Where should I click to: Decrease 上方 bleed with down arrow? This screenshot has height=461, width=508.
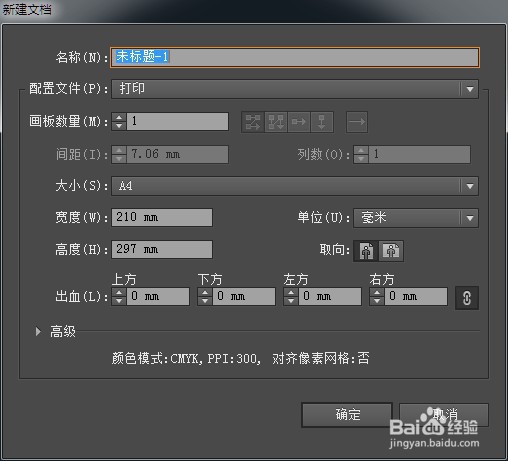click(119, 301)
